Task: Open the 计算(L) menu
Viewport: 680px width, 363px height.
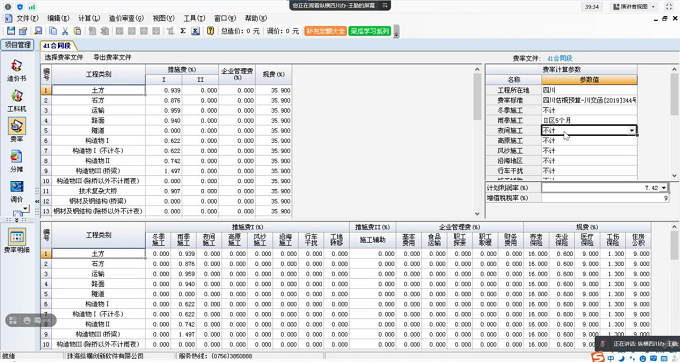Action: (89, 18)
